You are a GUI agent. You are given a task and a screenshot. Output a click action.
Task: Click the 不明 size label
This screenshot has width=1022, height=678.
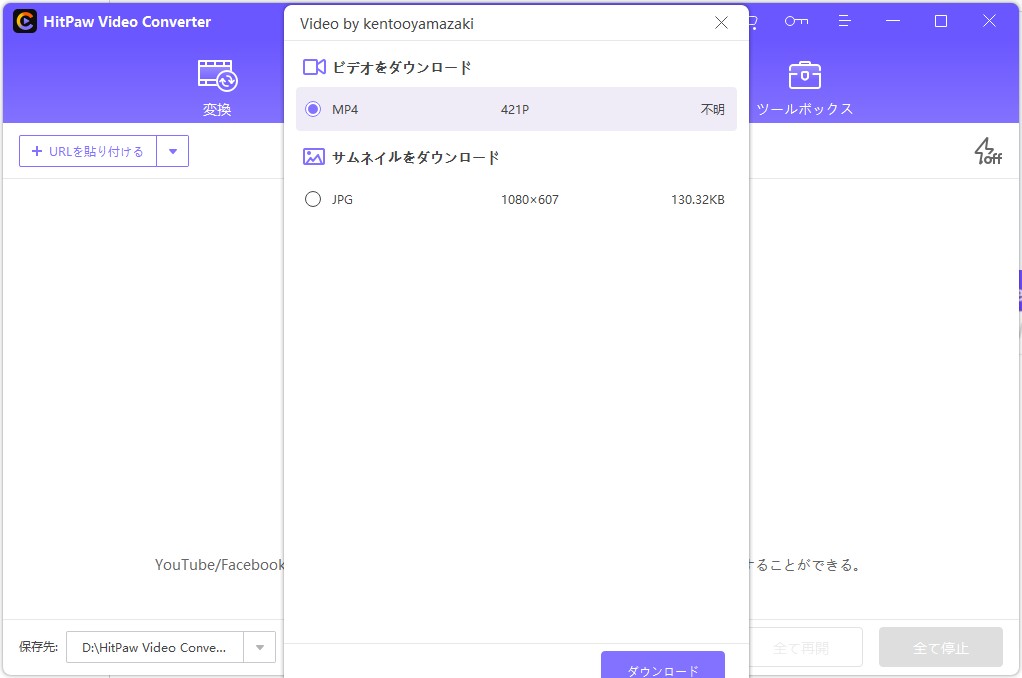tap(712, 110)
